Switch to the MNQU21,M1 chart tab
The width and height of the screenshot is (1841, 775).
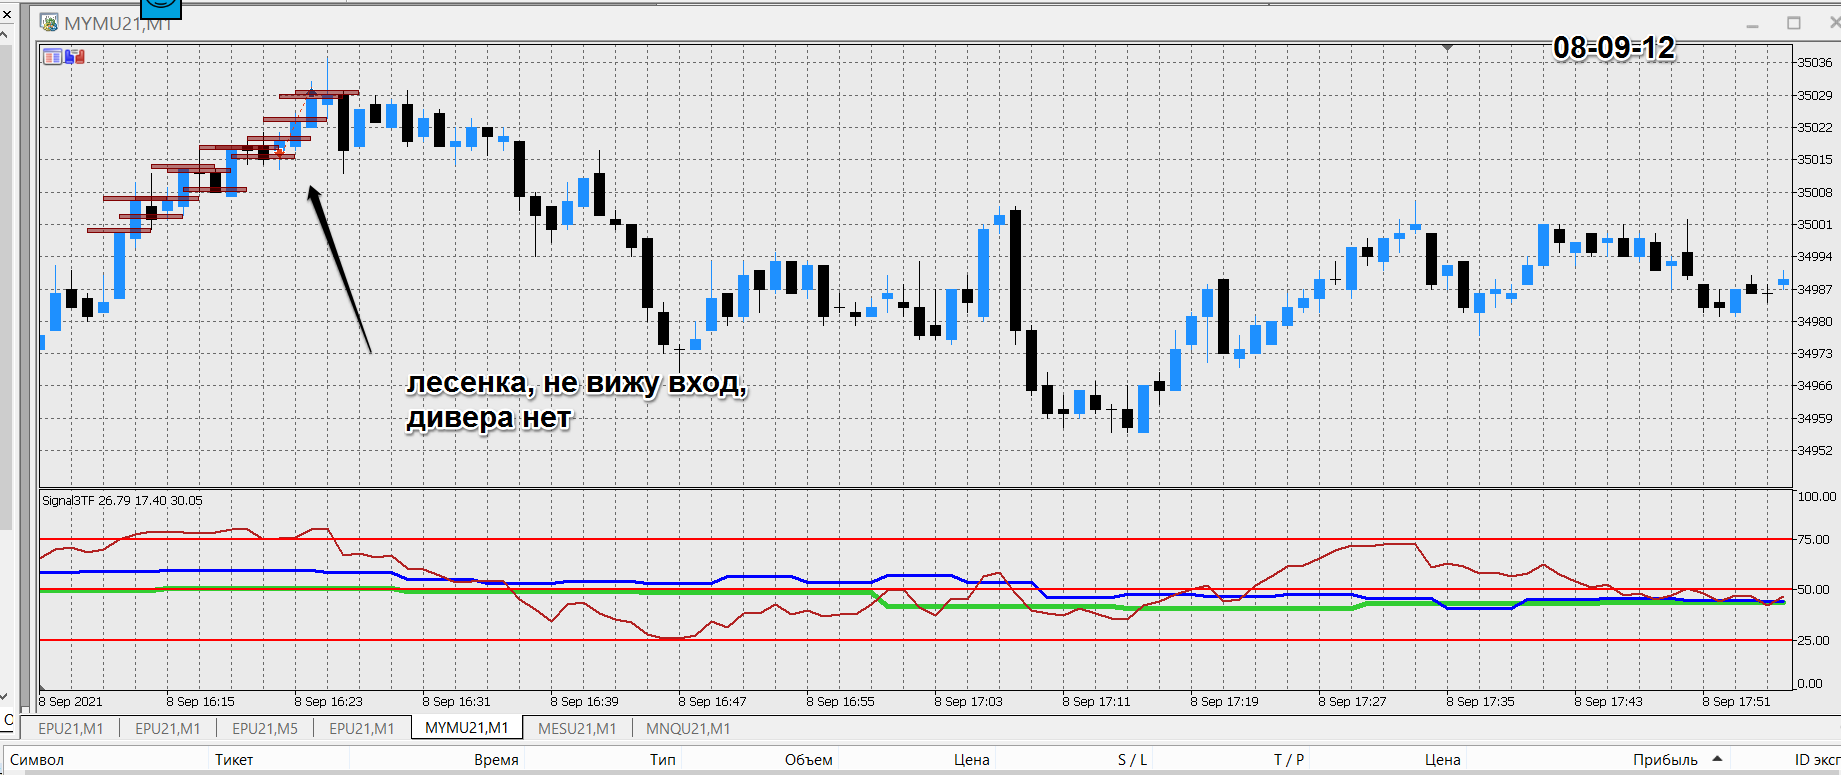tap(688, 729)
